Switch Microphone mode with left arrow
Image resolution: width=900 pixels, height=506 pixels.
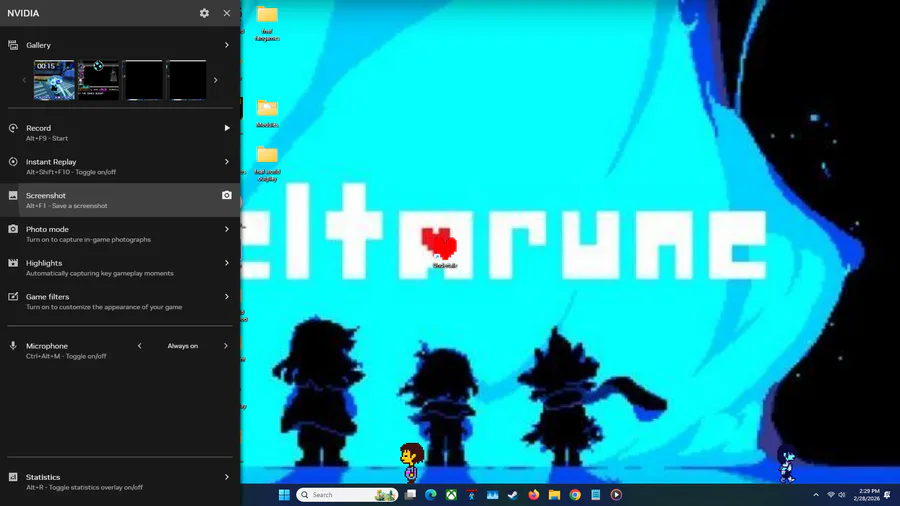(139, 346)
